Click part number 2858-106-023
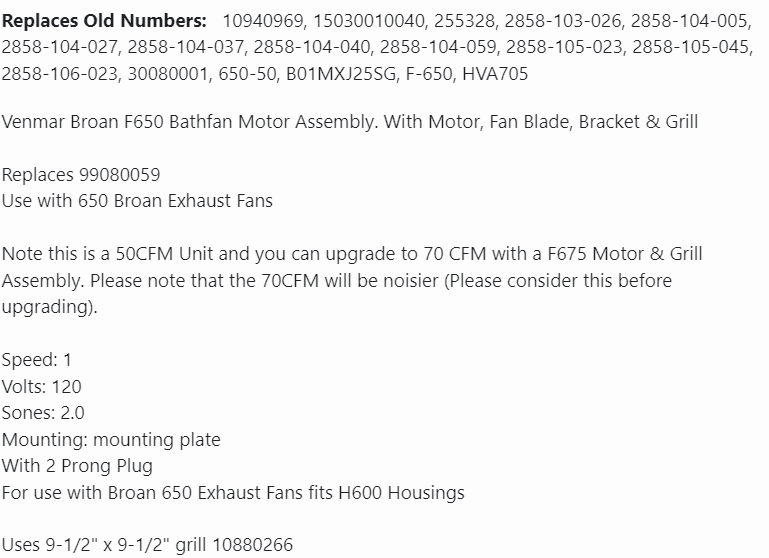The height and width of the screenshot is (558, 769). (x=59, y=74)
